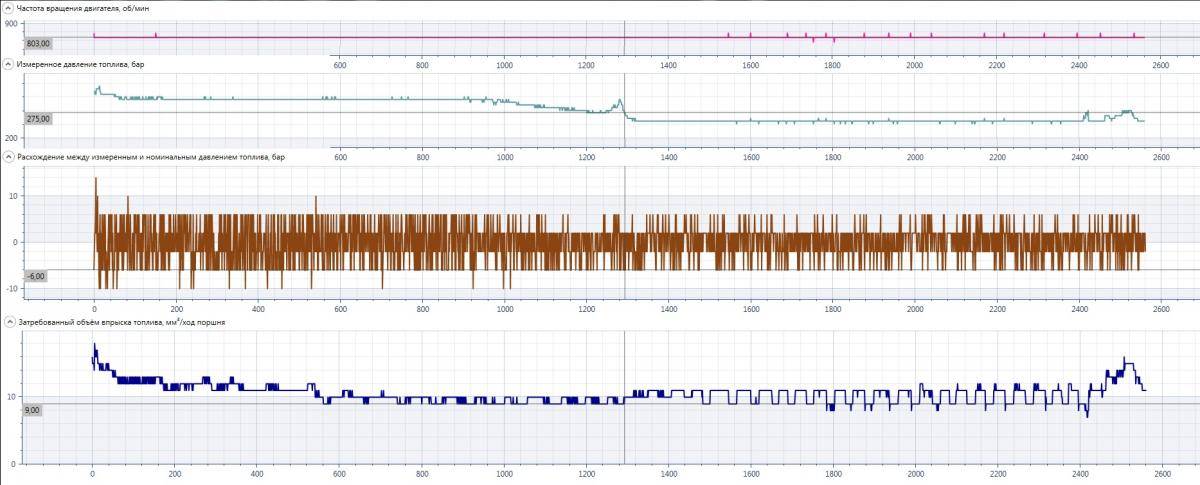Viewport: 1200px width, 485px height.
Task: Click the 1800 tick on the fuel pressure axis
Action: coord(832,157)
